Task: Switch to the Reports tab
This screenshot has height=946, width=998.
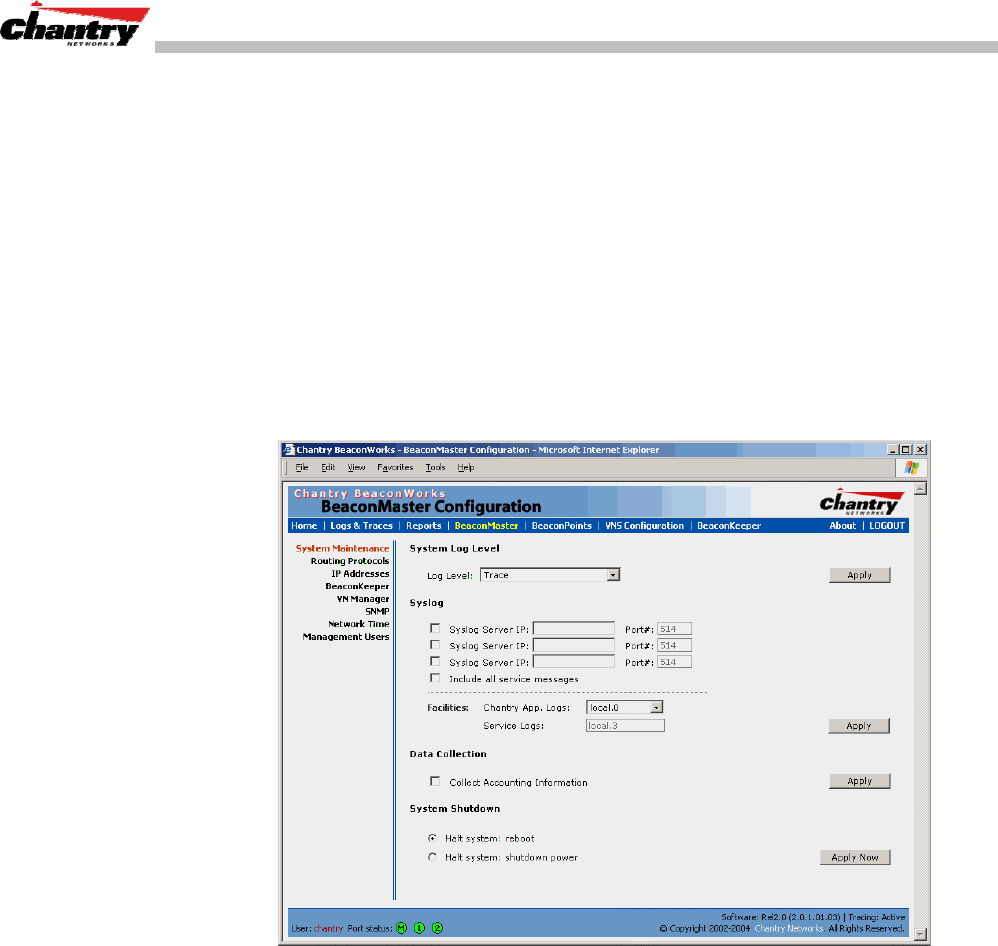Action: pos(424,526)
